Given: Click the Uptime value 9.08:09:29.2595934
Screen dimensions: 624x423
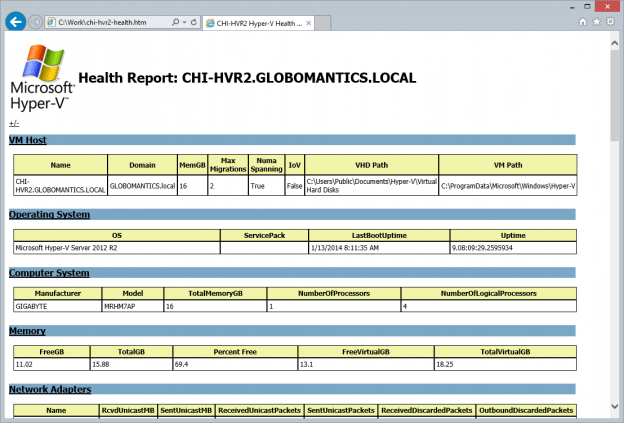Looking at the screenshot, I should tap(482, 248).
